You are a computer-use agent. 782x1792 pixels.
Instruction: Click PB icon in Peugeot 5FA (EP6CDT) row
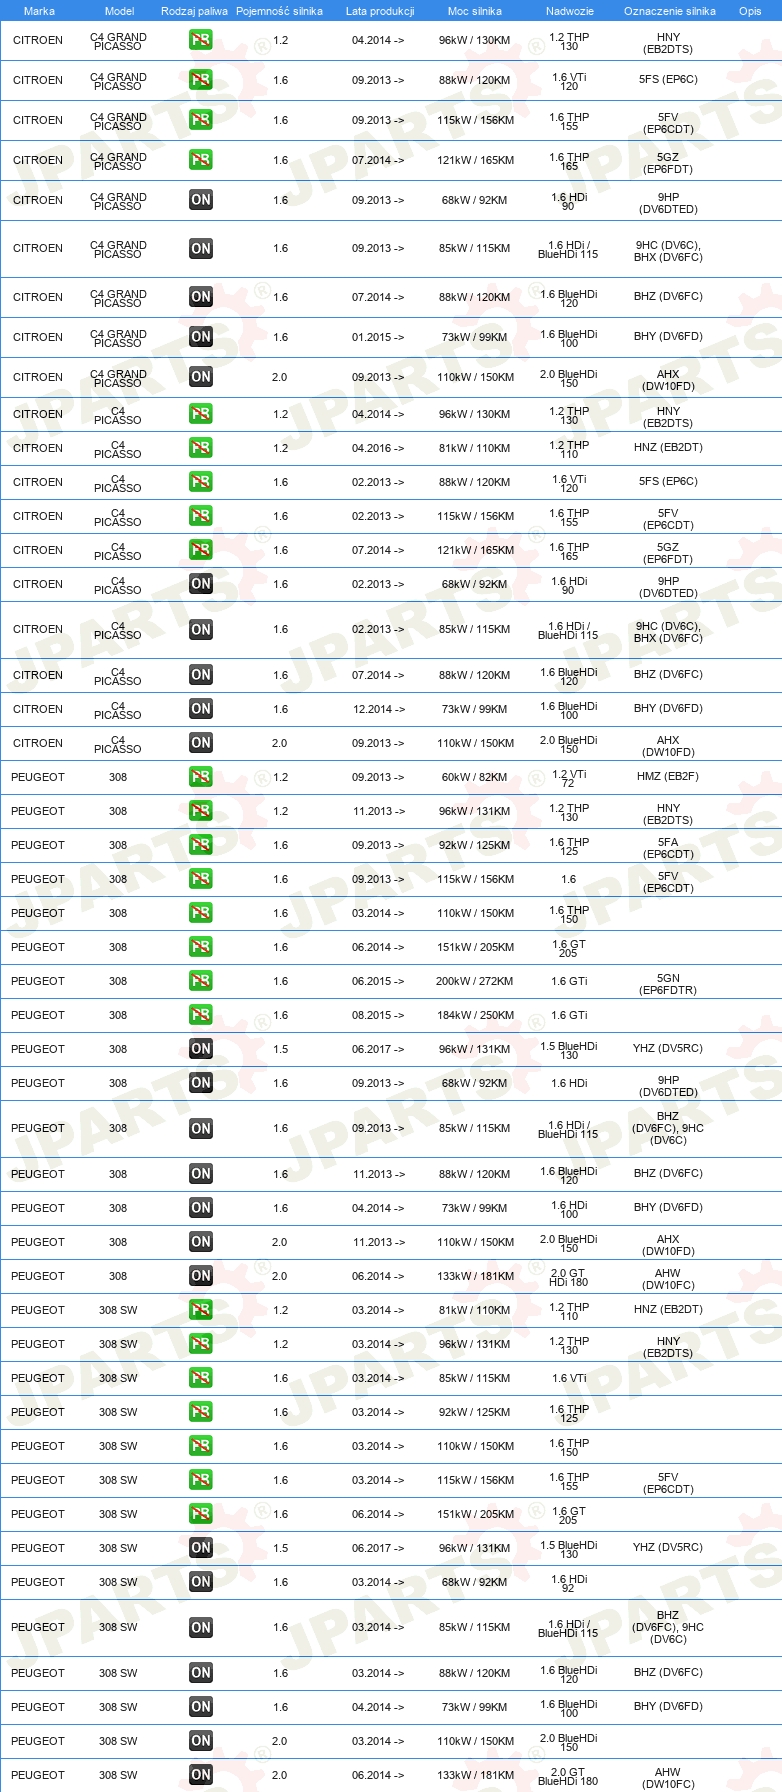(201, 845)
